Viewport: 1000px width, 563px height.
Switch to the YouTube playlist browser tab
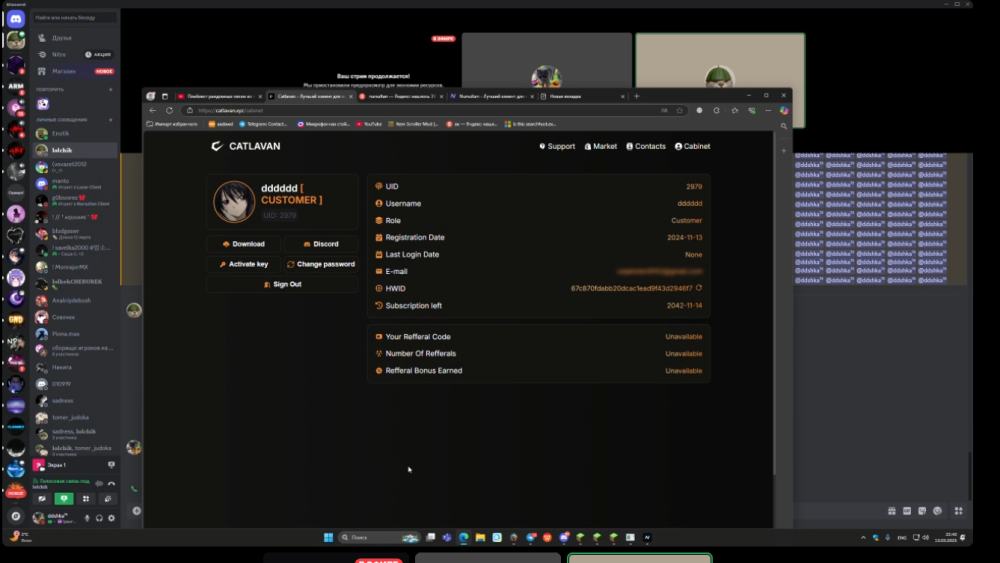(219, 96)
